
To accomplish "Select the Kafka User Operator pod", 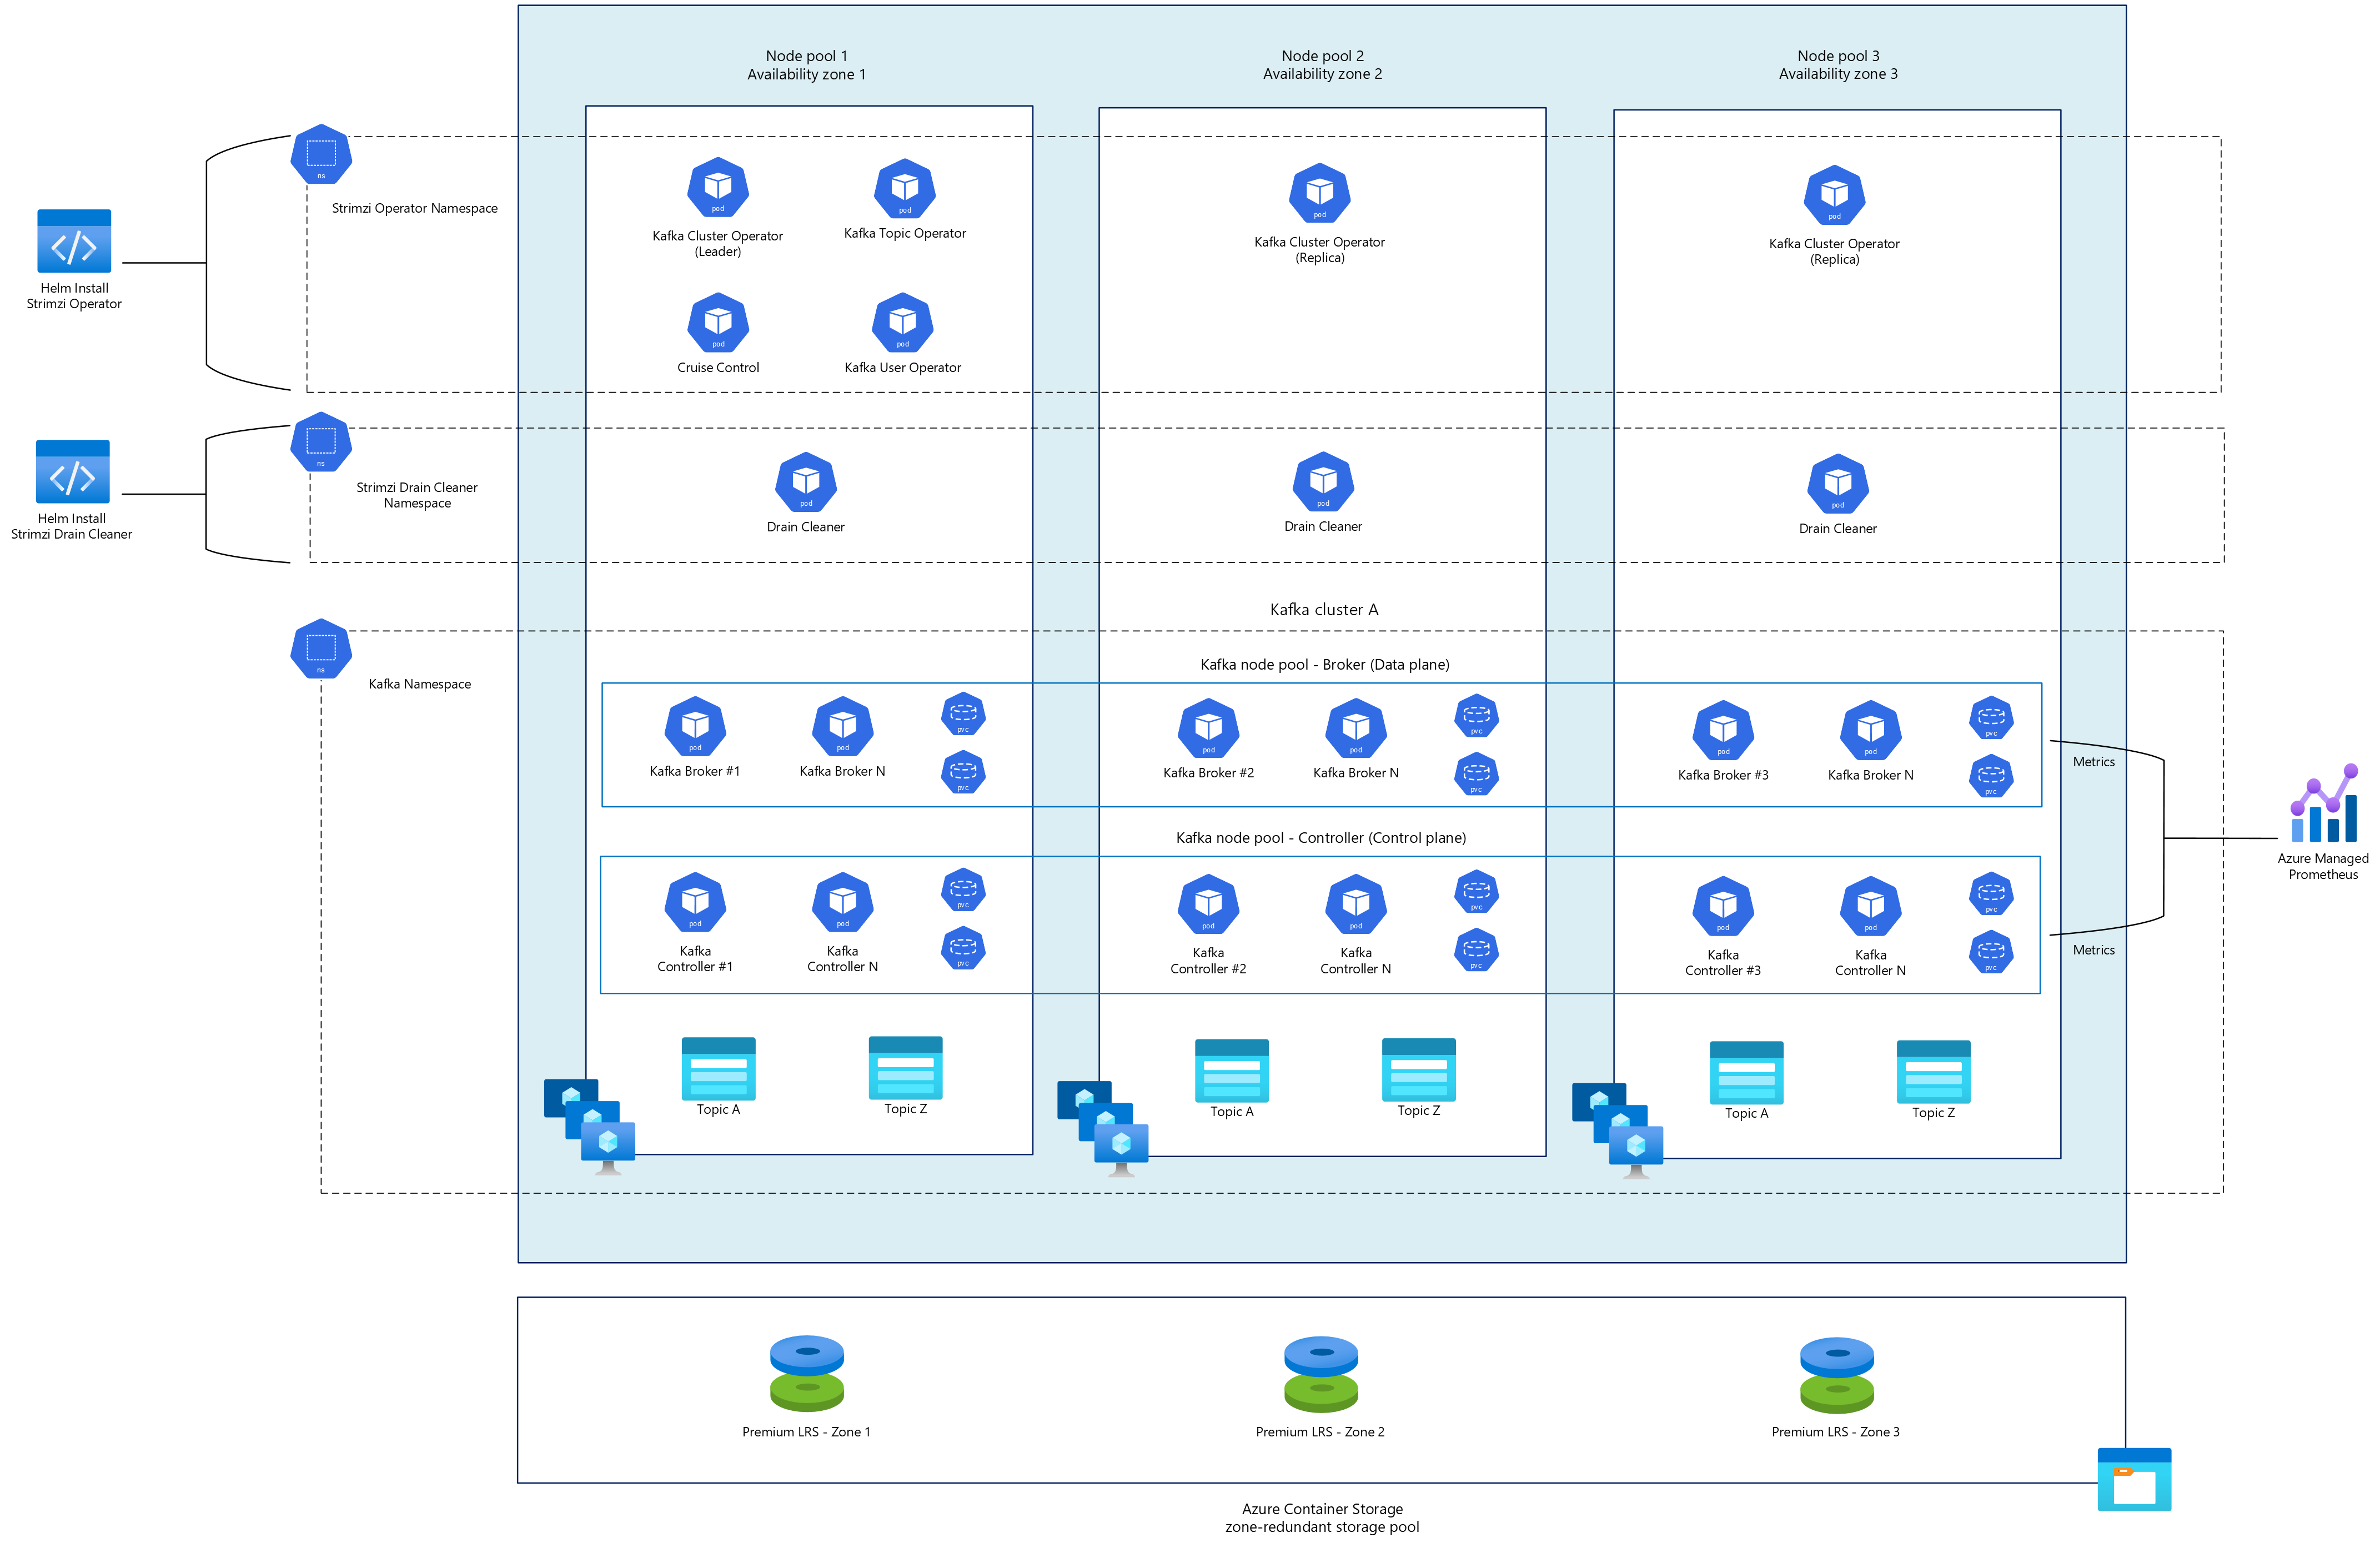I will click(x=902, y=322).
